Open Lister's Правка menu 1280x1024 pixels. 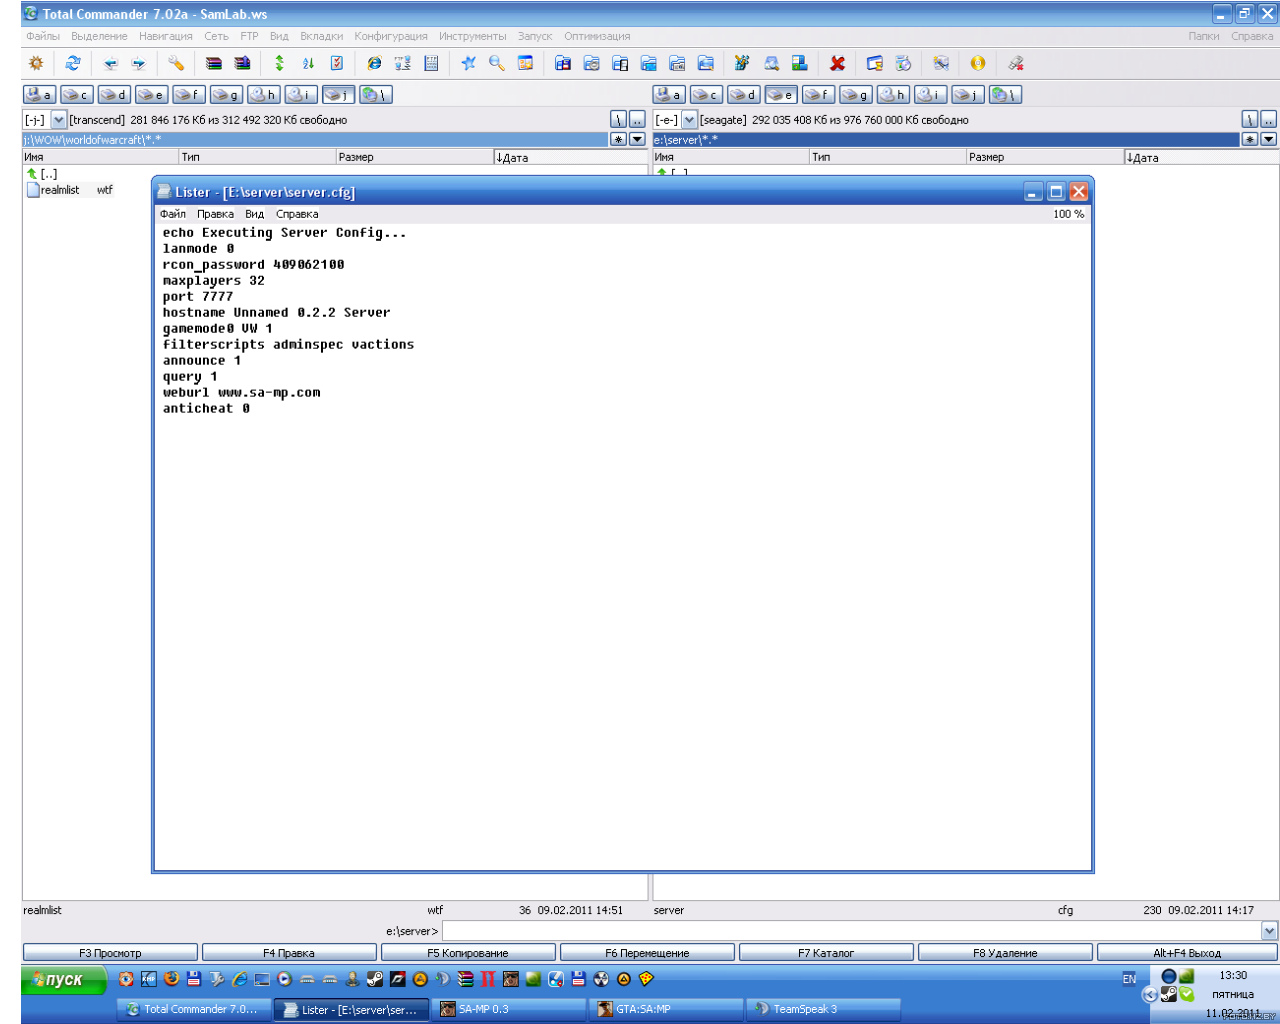(215, 214)
